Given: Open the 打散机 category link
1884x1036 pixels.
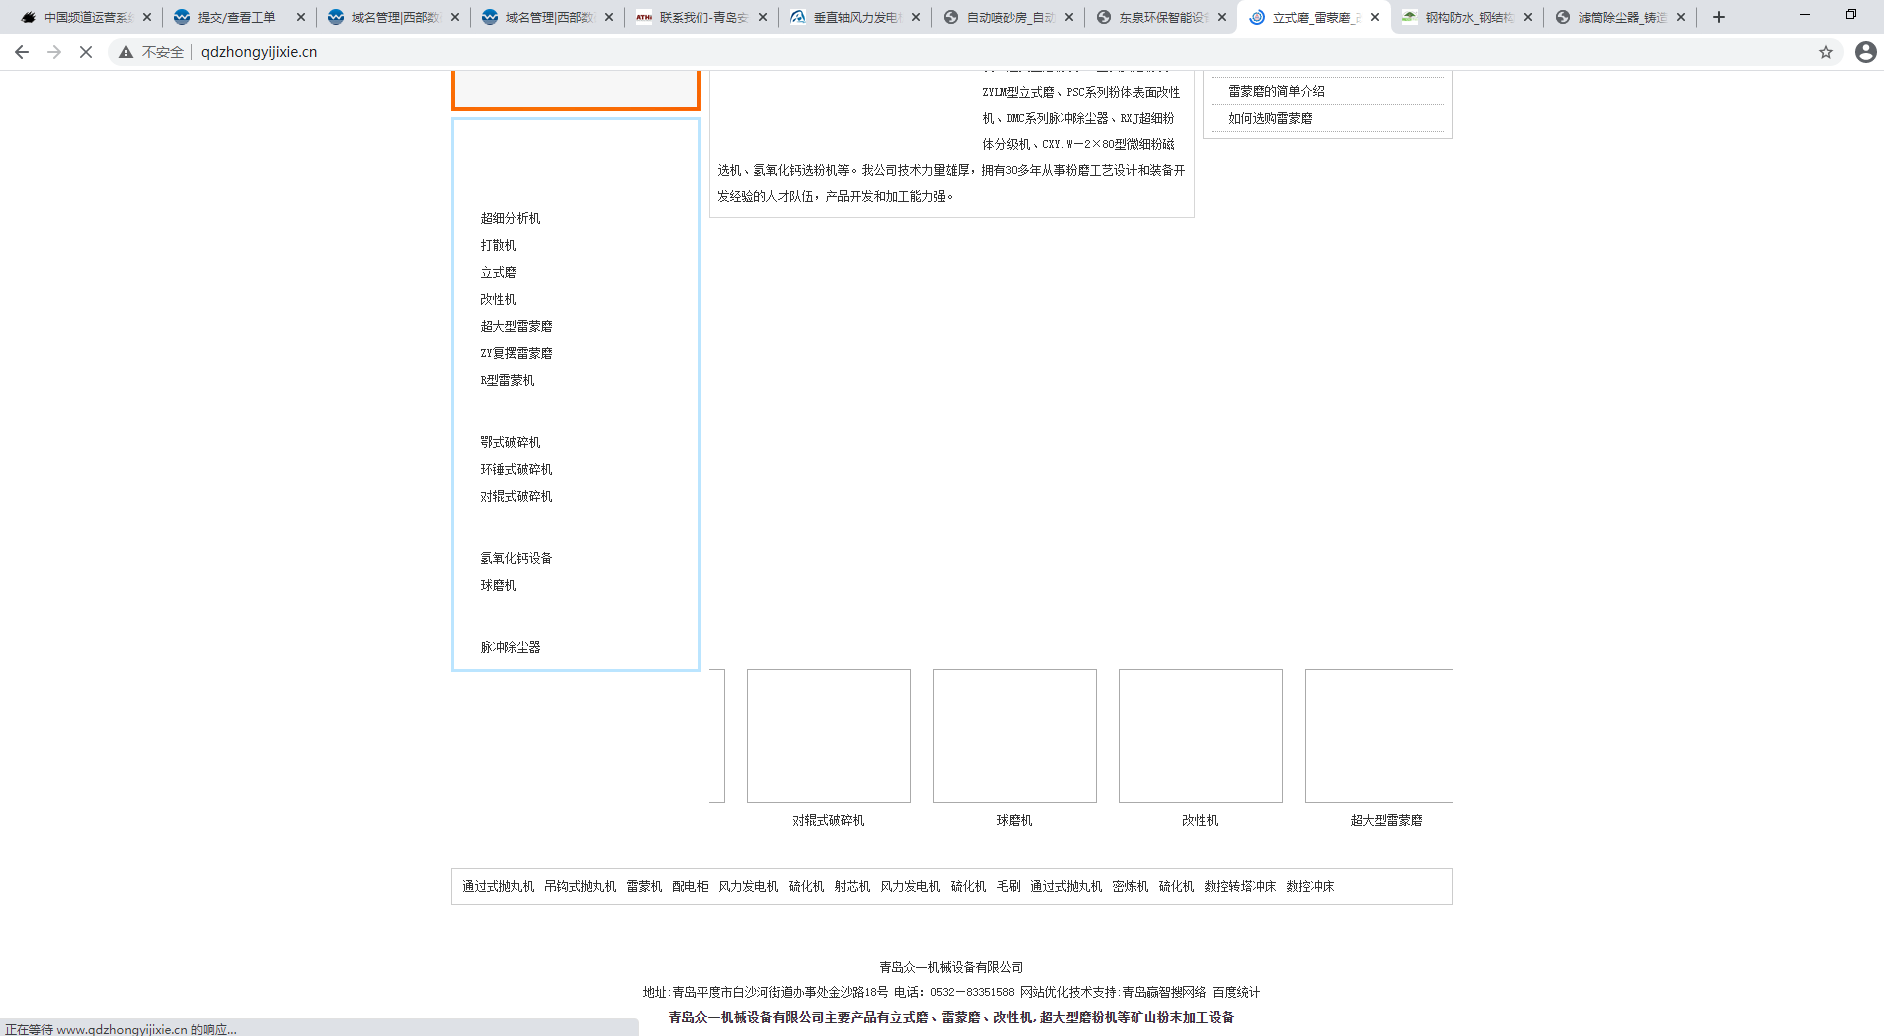Looking at the screenshot, I should tap(498, 245).
